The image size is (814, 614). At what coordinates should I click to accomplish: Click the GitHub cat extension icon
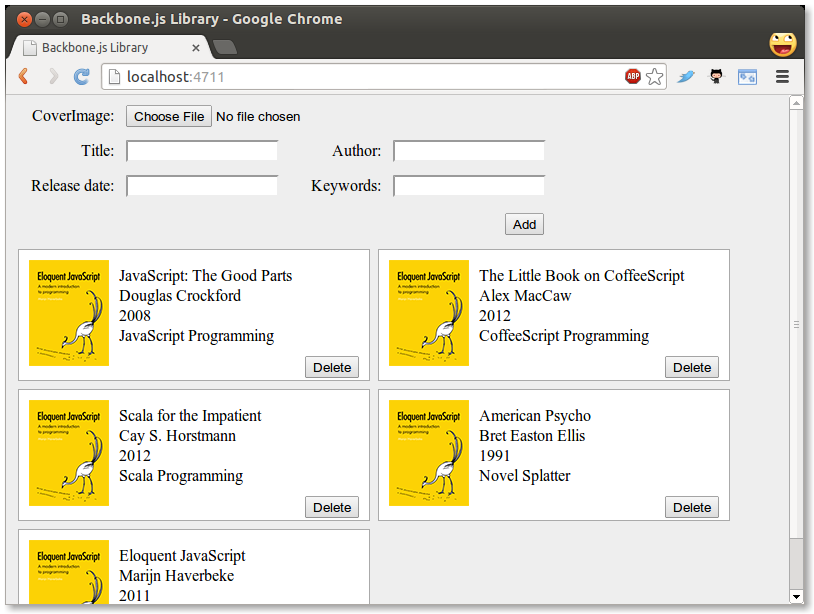(716, 77)
